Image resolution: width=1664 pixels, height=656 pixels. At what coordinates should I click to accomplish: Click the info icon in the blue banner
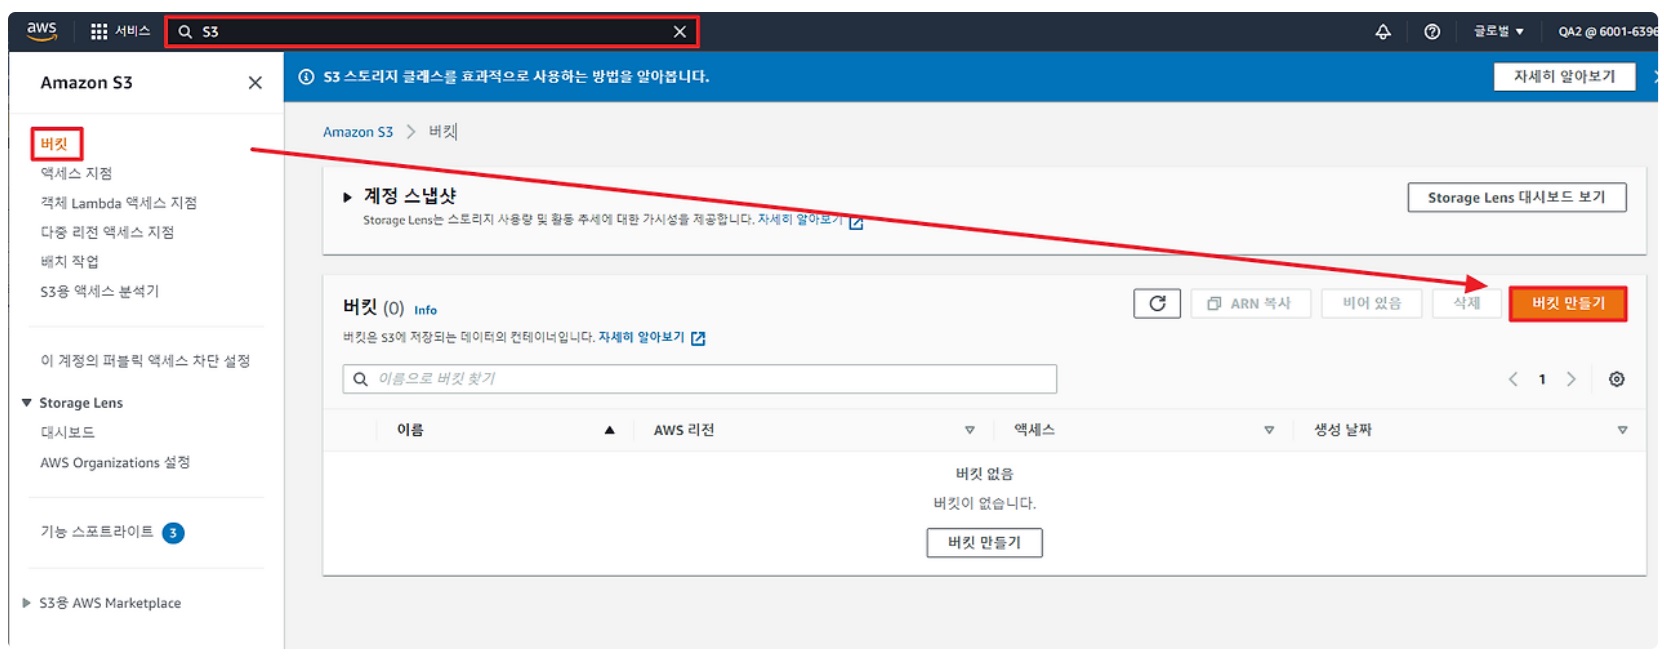(x=306, y=77)
